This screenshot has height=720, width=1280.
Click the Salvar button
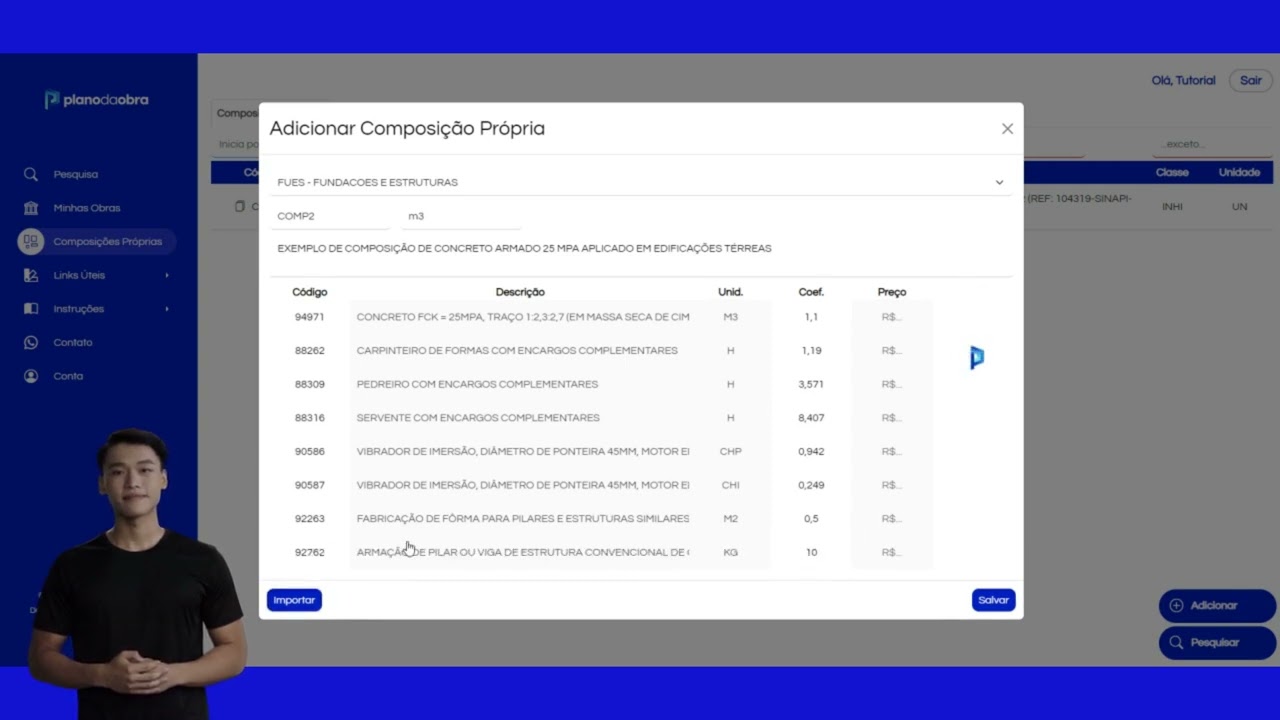(x=993, y=600)
